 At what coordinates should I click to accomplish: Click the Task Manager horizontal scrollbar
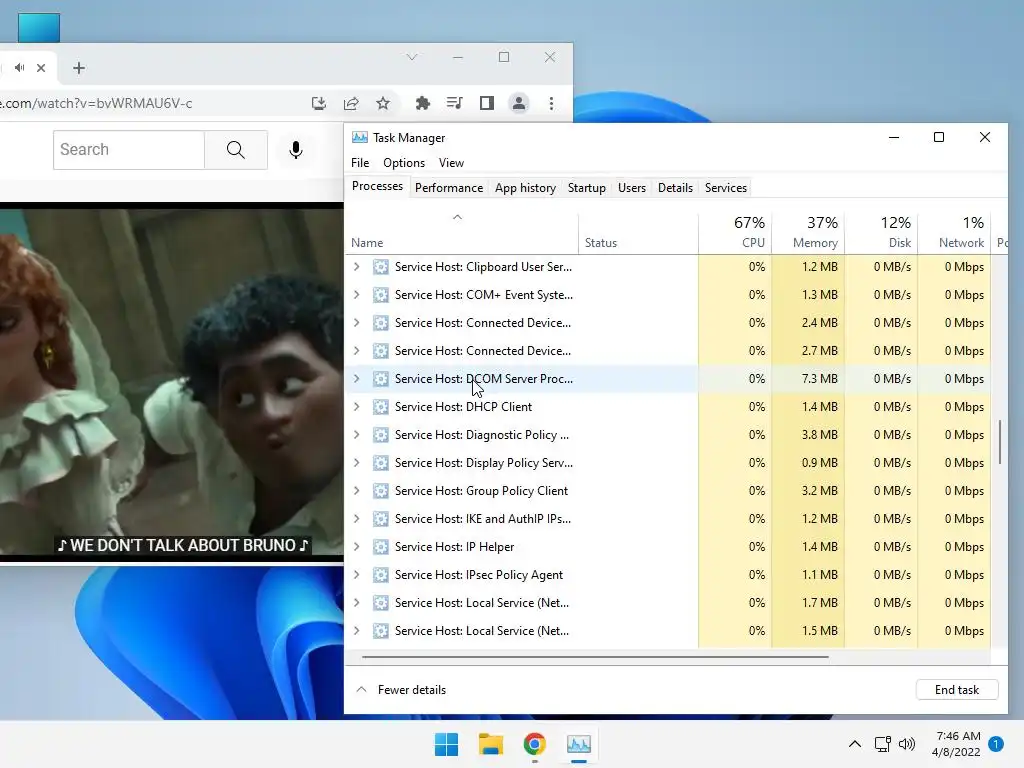pos(595,657)
